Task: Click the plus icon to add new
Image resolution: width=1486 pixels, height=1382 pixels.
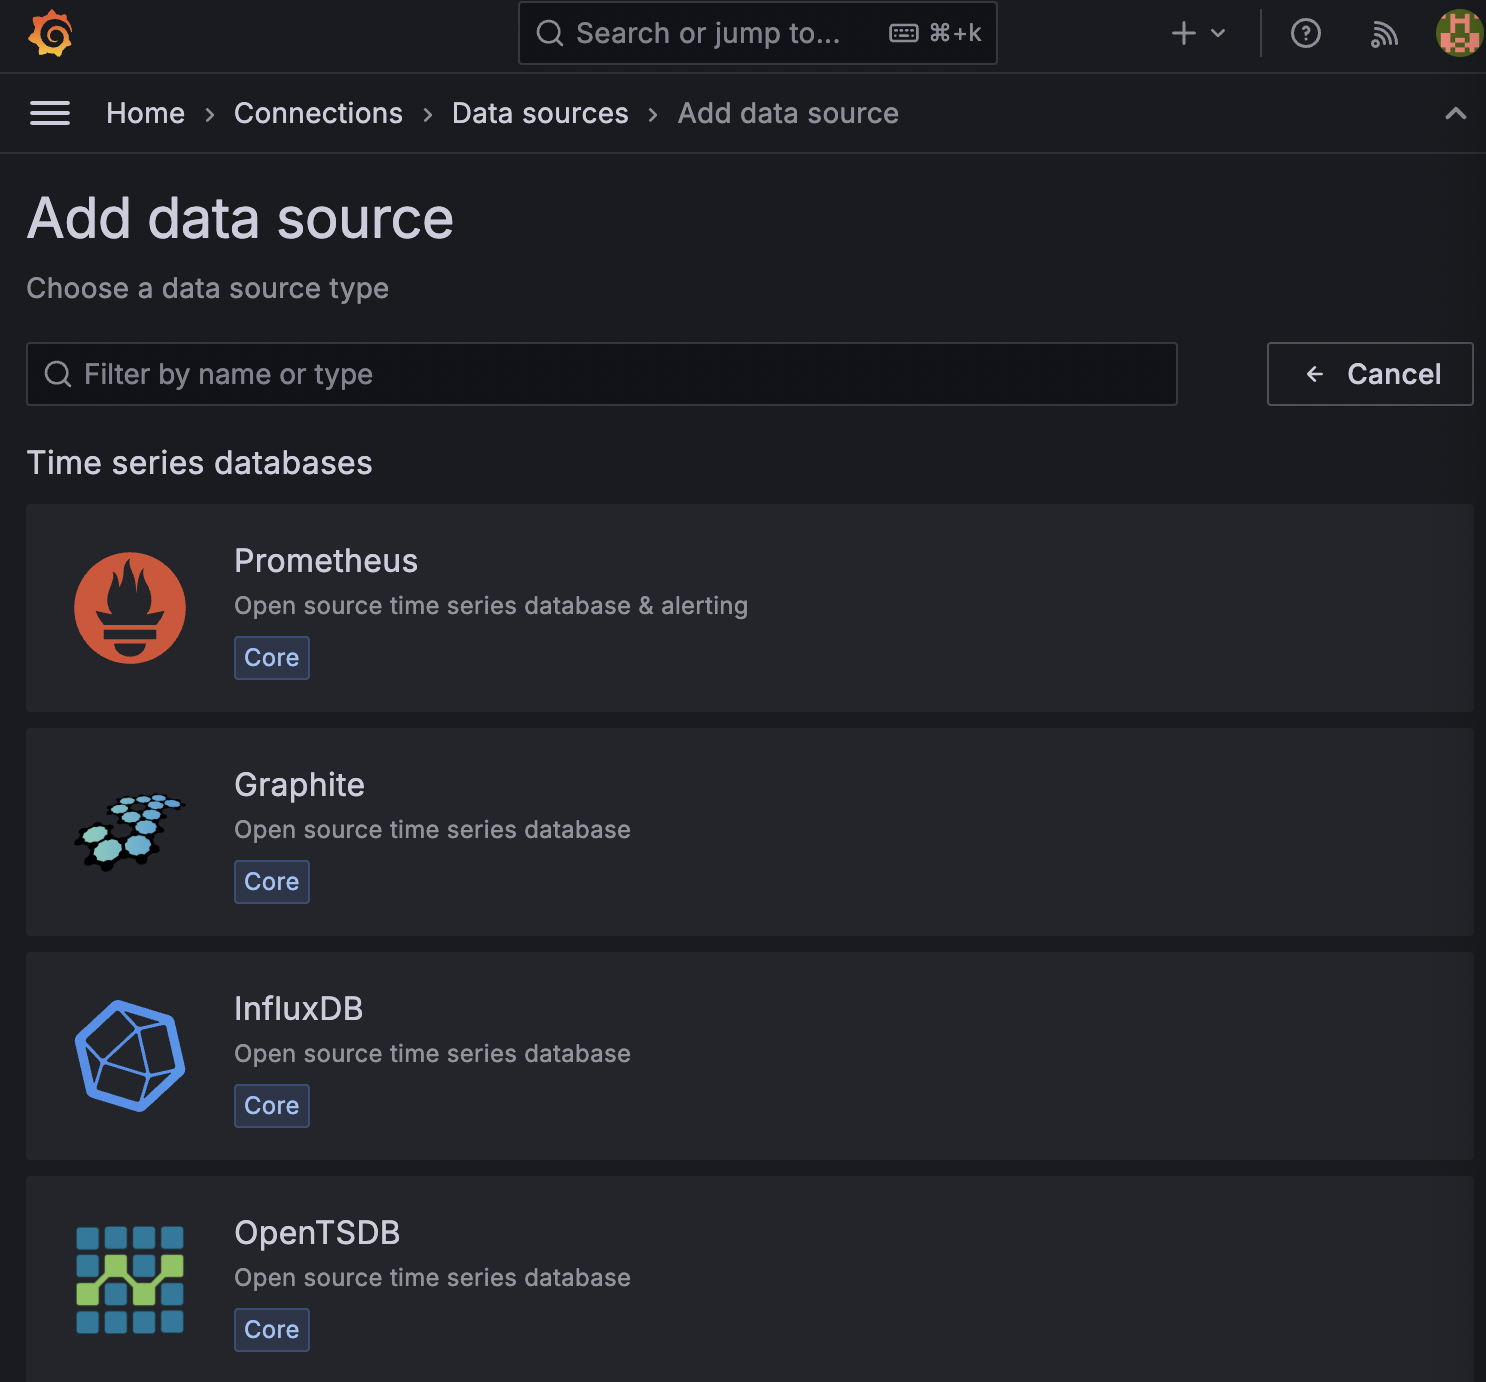Action: [x=1184, y=33]
